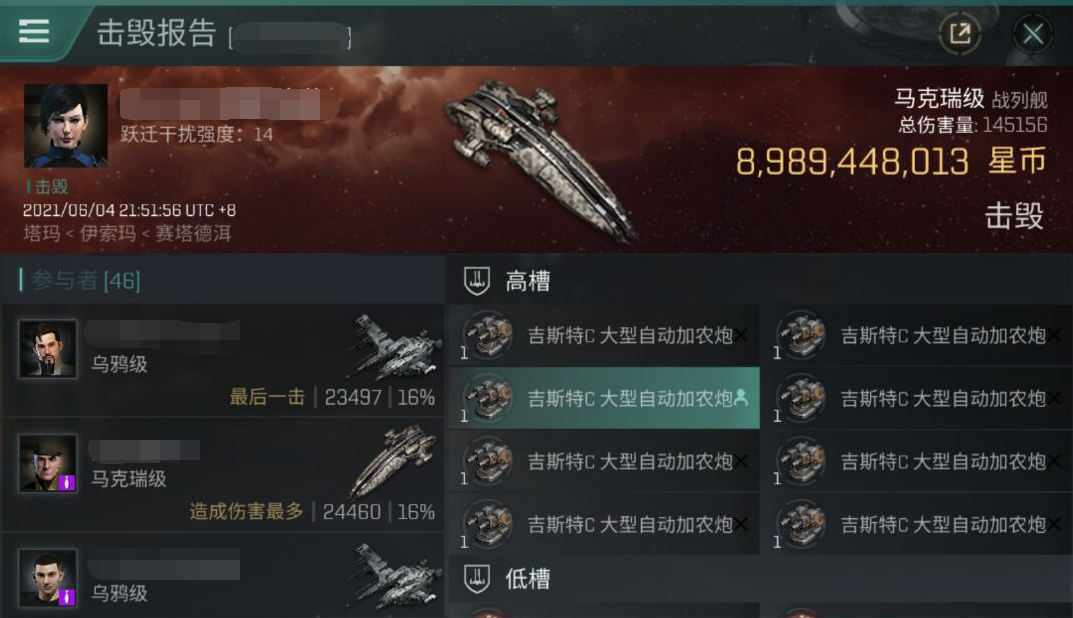Open the victim pilot portrait
Screen dimensions: 1073x618
point(66,126)
